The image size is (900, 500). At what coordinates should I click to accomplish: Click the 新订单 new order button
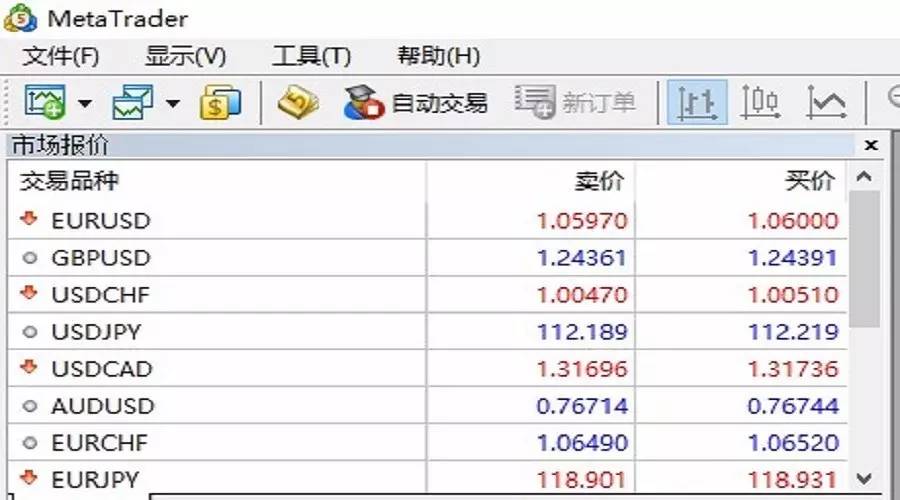[575, 103]
